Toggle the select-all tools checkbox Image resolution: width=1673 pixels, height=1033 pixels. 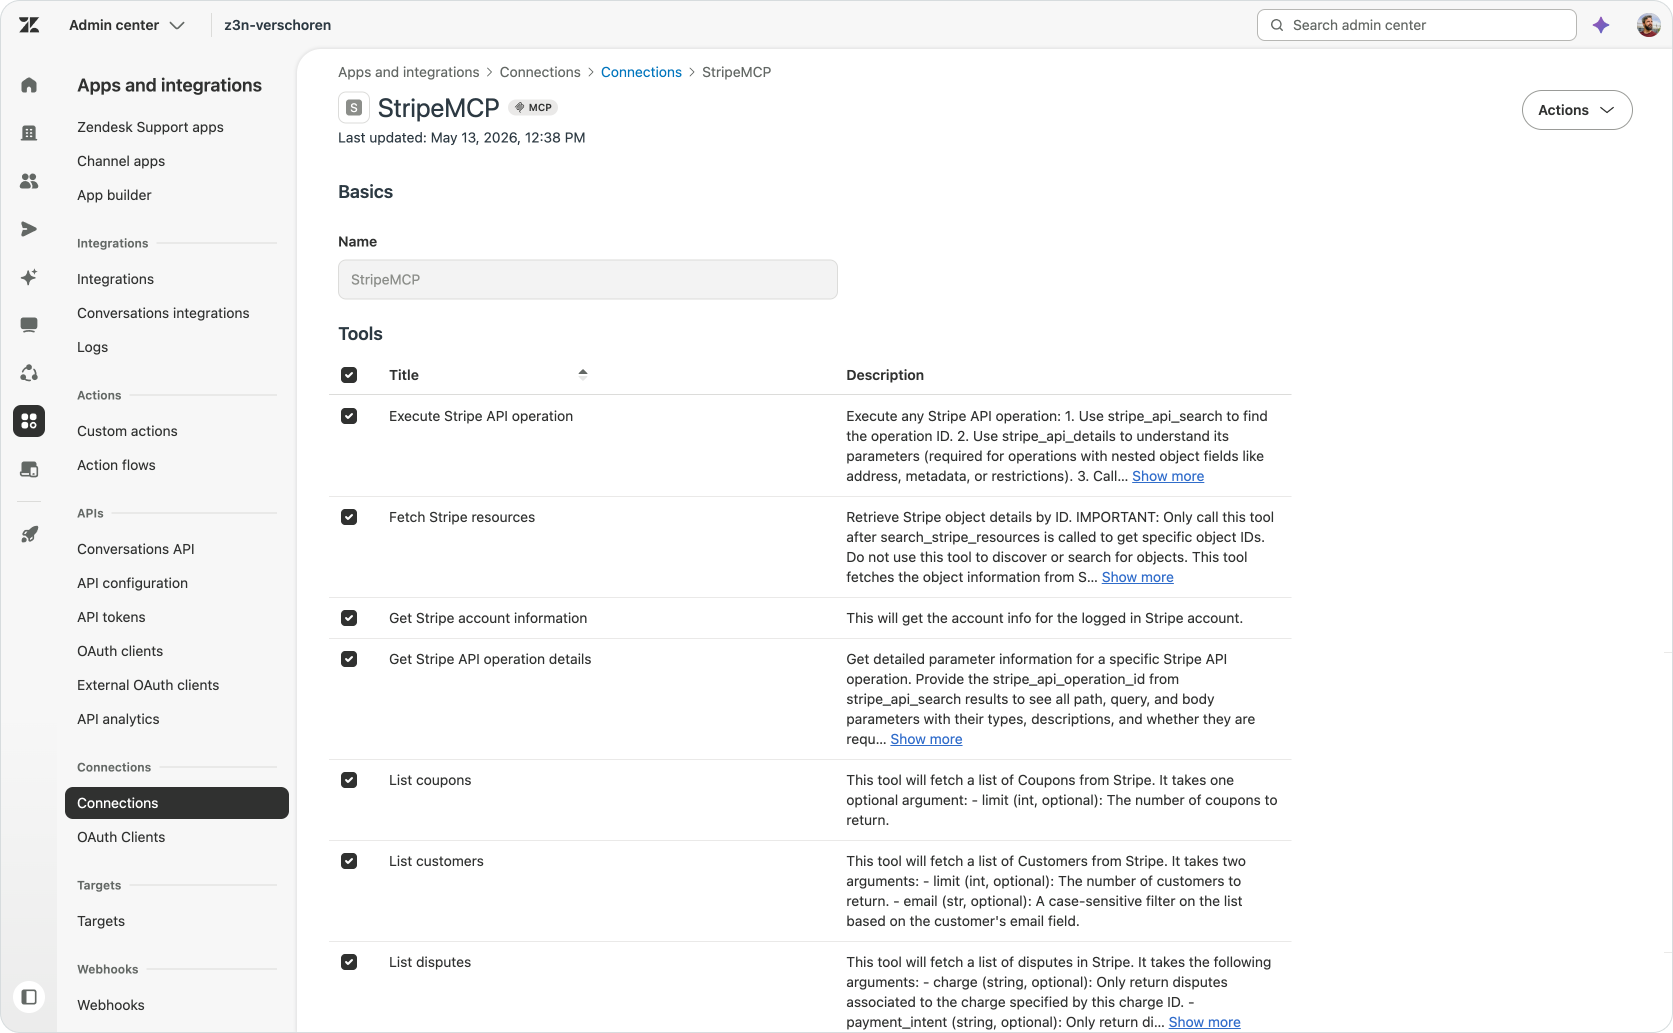(349, 375)
